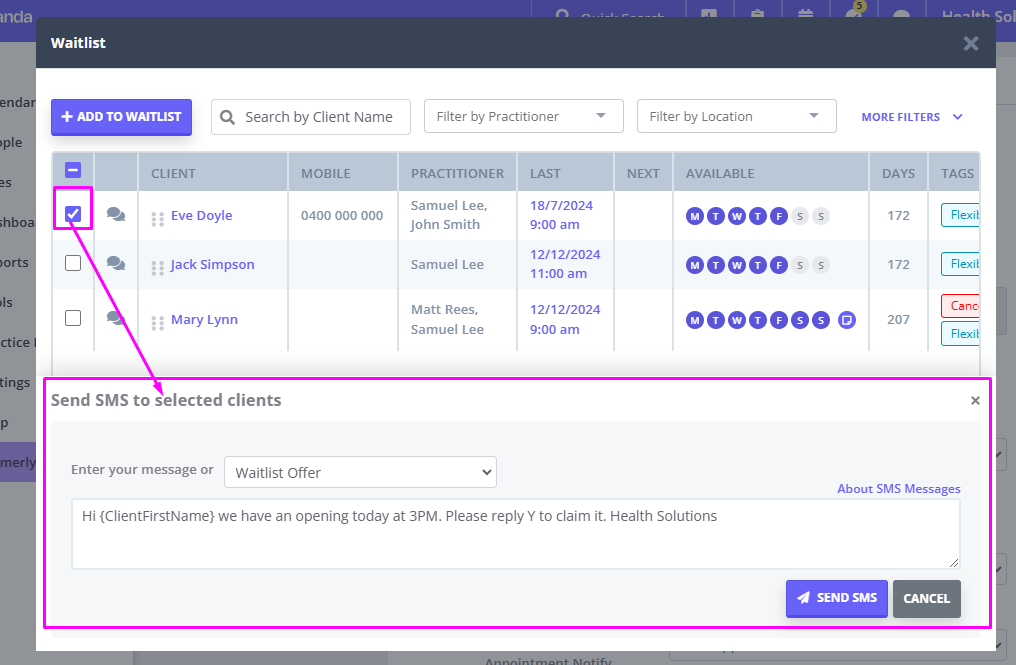
Task: Click the drag handle next to Mary Lynn
Action: [x=157, y=319]
